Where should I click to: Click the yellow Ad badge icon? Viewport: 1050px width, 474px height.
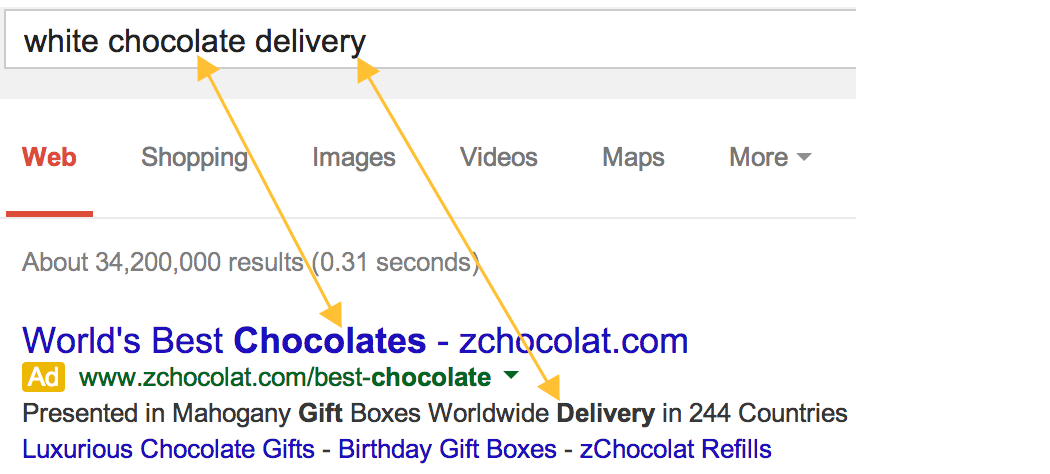[x=44, y=377]
